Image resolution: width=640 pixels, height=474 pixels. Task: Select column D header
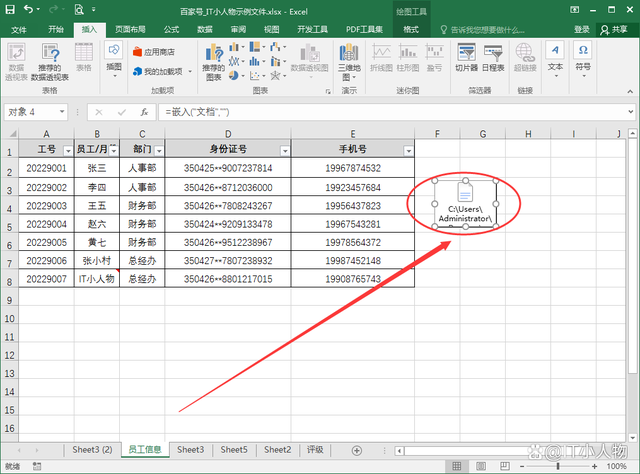(228, 134)
